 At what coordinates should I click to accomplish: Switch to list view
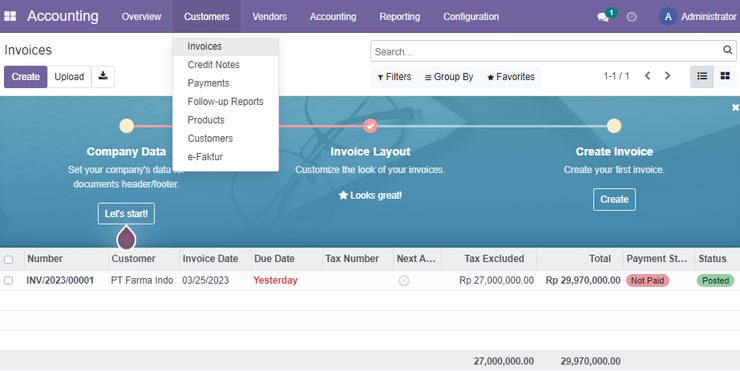(x=702, y=76)
